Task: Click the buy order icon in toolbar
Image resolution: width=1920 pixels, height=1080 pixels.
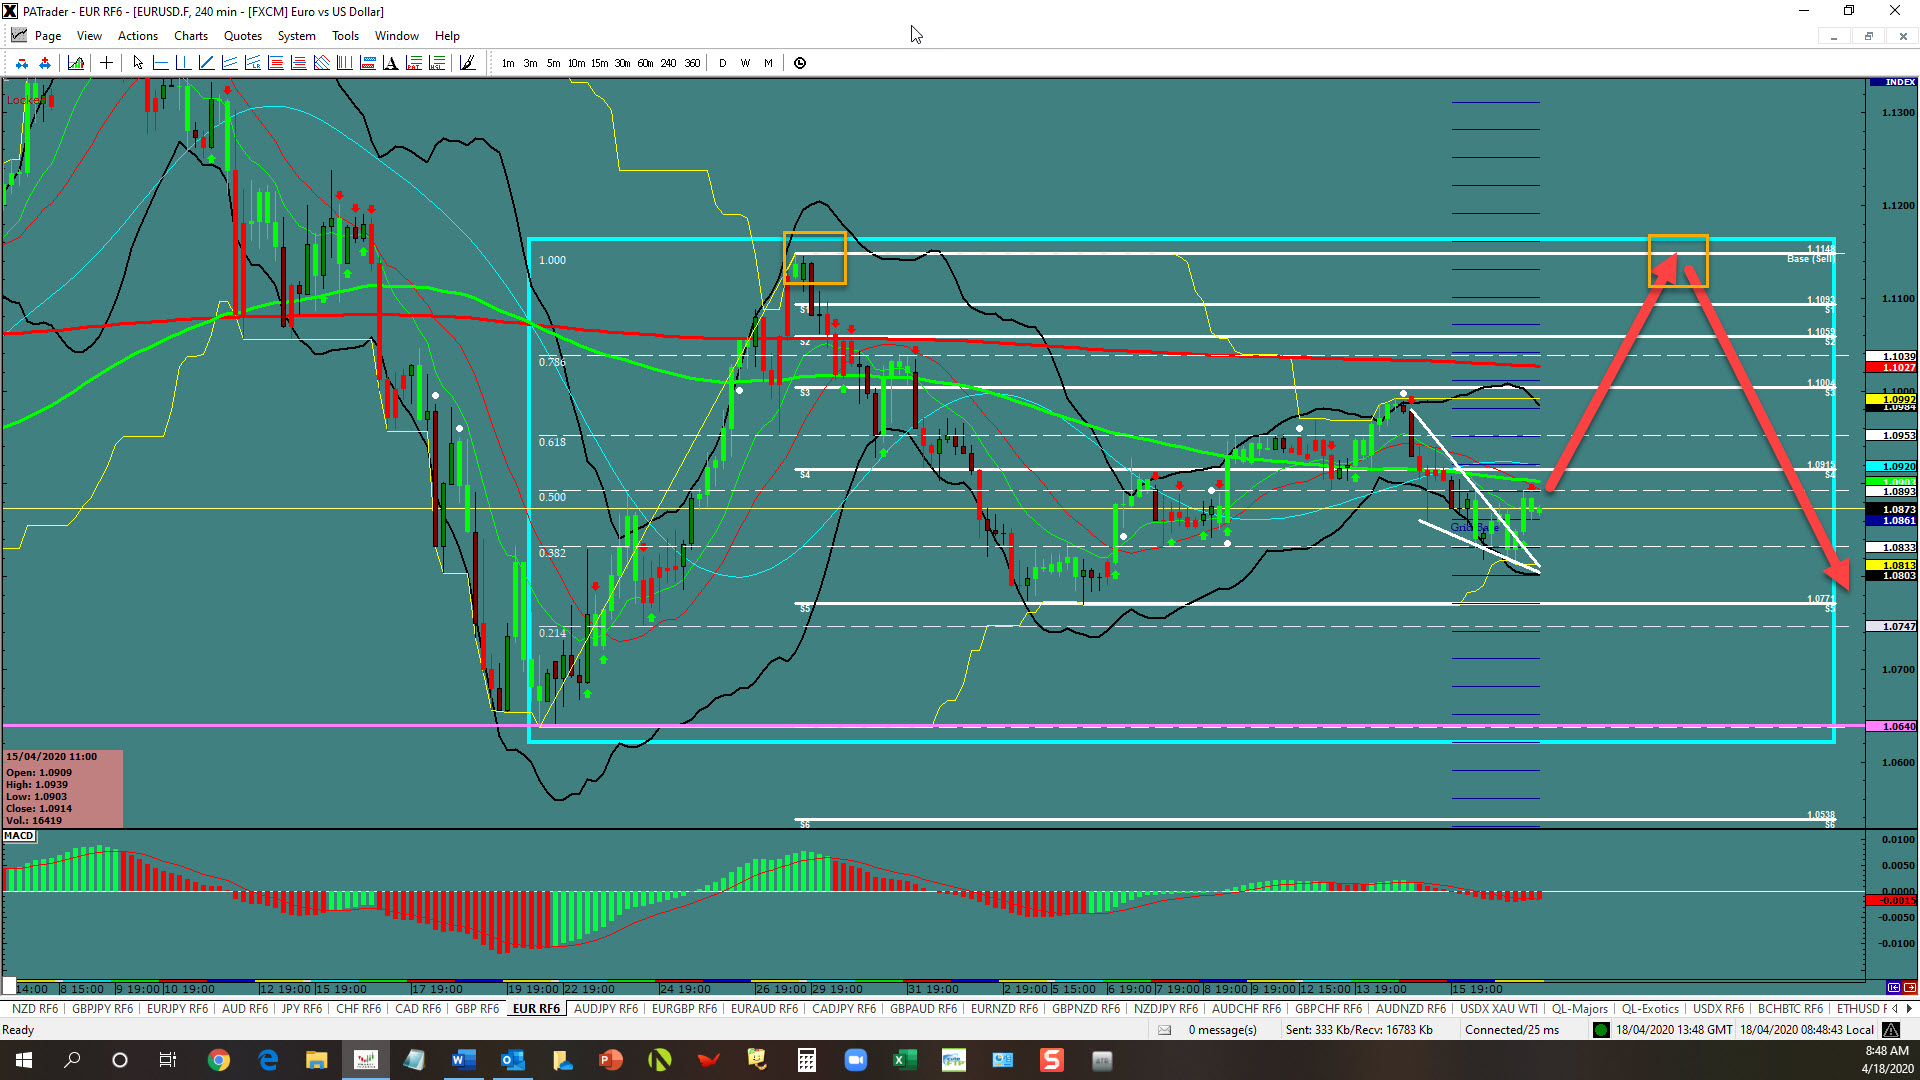Action: (45, 63)
